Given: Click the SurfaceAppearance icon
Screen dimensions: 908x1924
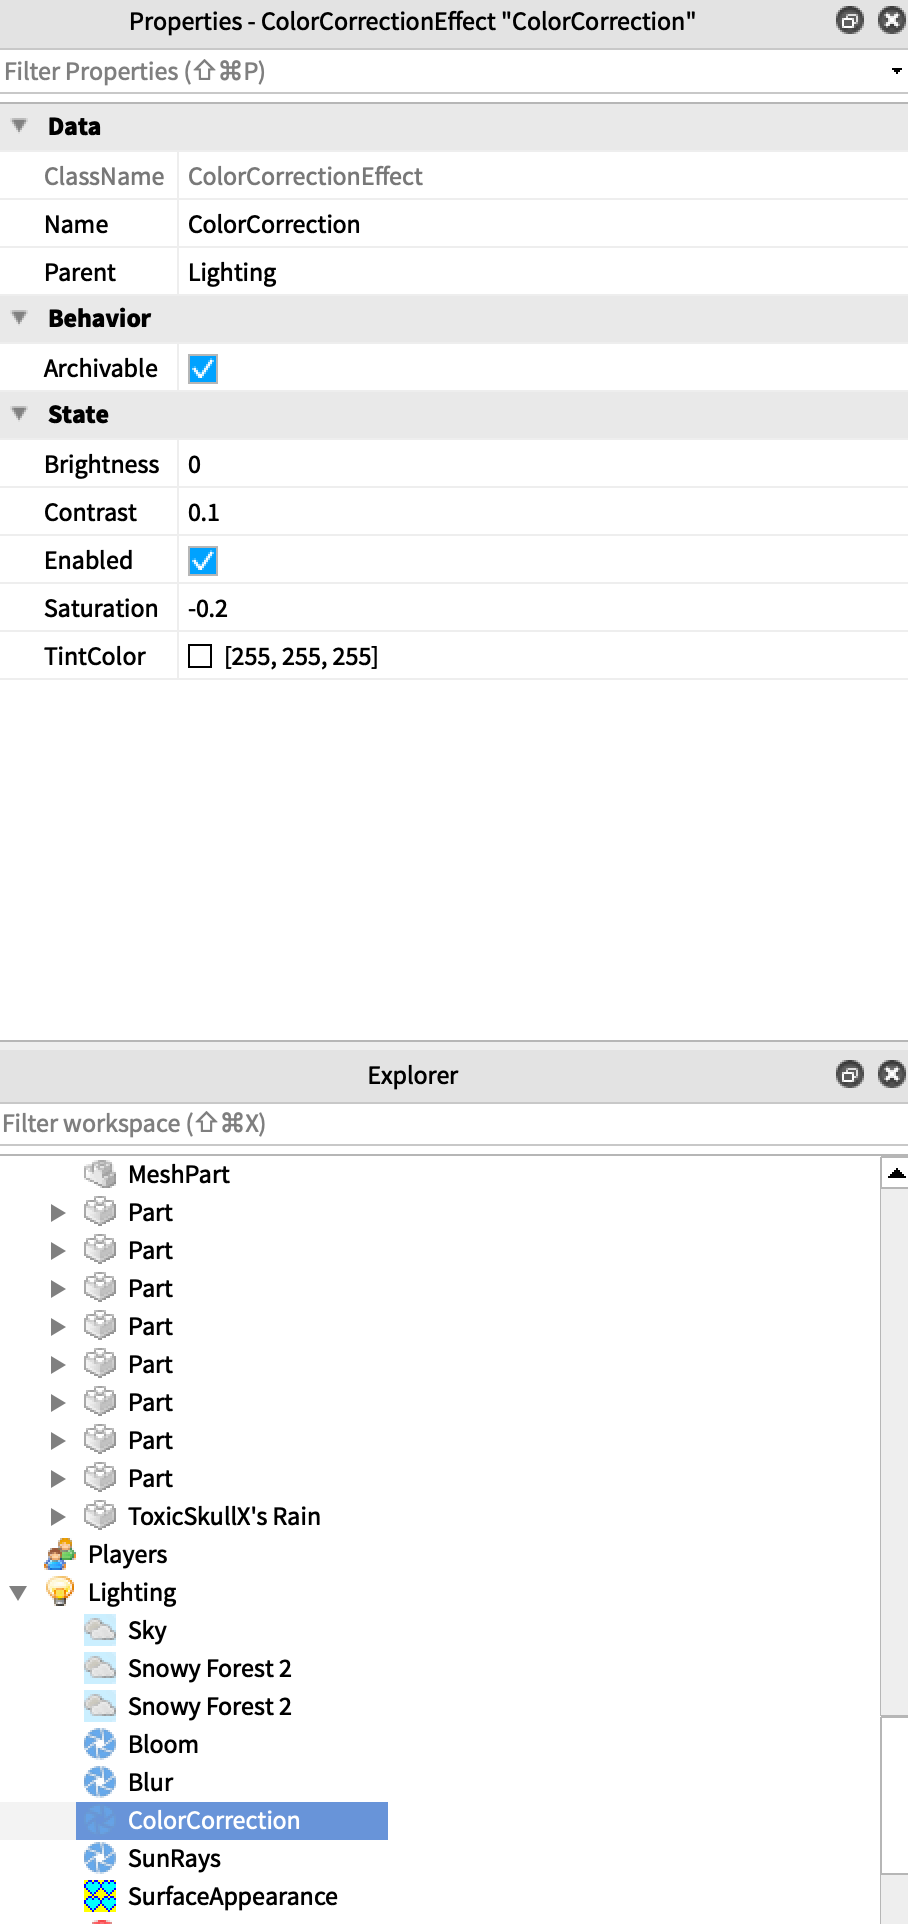Looking at the screenshot, I should (100, 1896).
